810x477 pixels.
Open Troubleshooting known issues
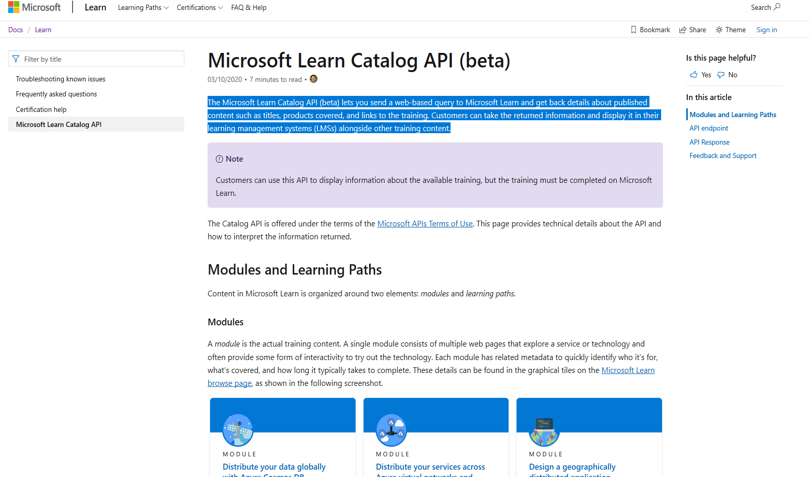click(60, 79)
